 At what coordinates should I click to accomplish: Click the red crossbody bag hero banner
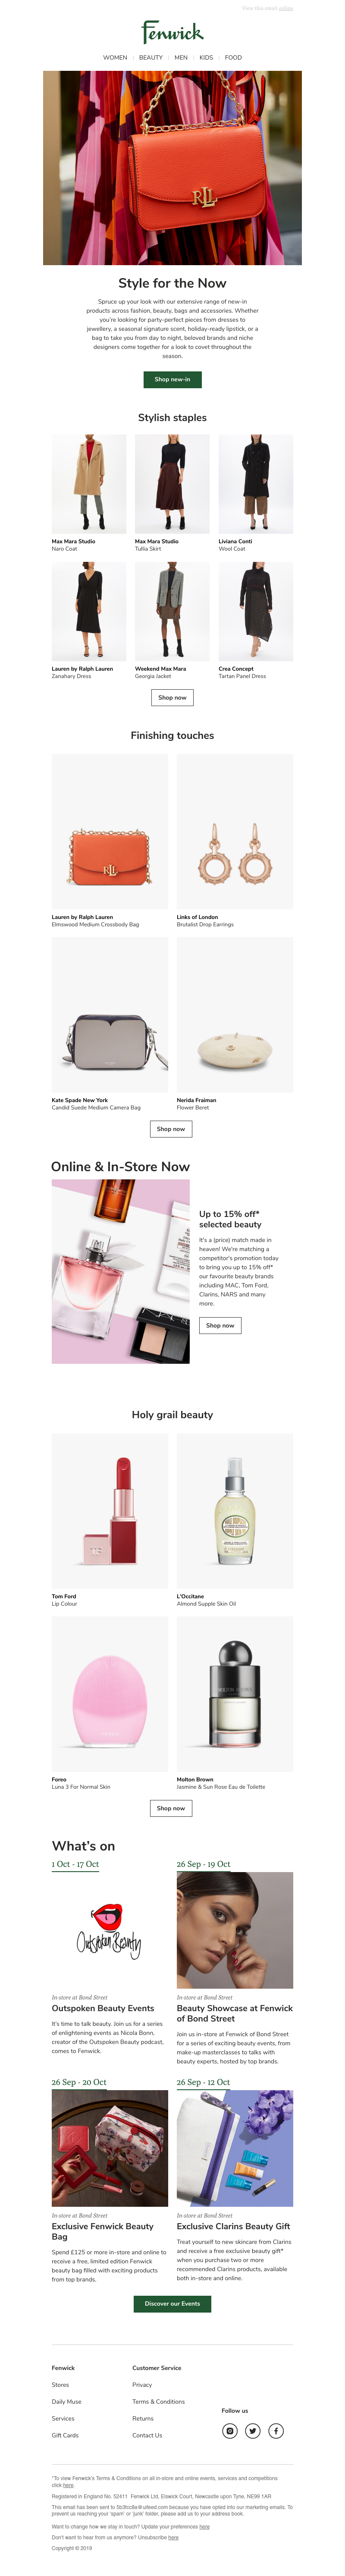point(172,168)
